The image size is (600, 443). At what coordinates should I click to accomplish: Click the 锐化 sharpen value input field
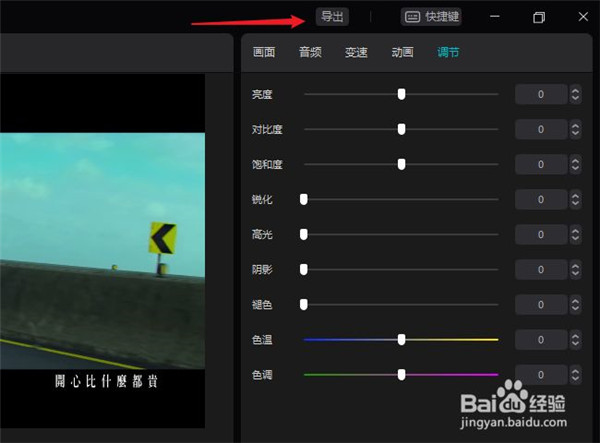tap(540, 200)
